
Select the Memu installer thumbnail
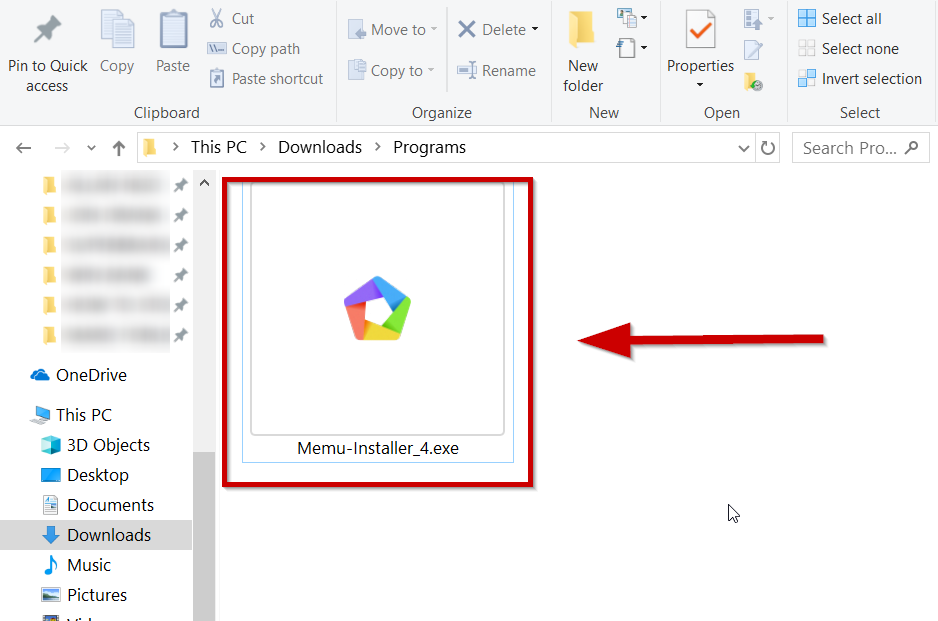tap(377, 309)
